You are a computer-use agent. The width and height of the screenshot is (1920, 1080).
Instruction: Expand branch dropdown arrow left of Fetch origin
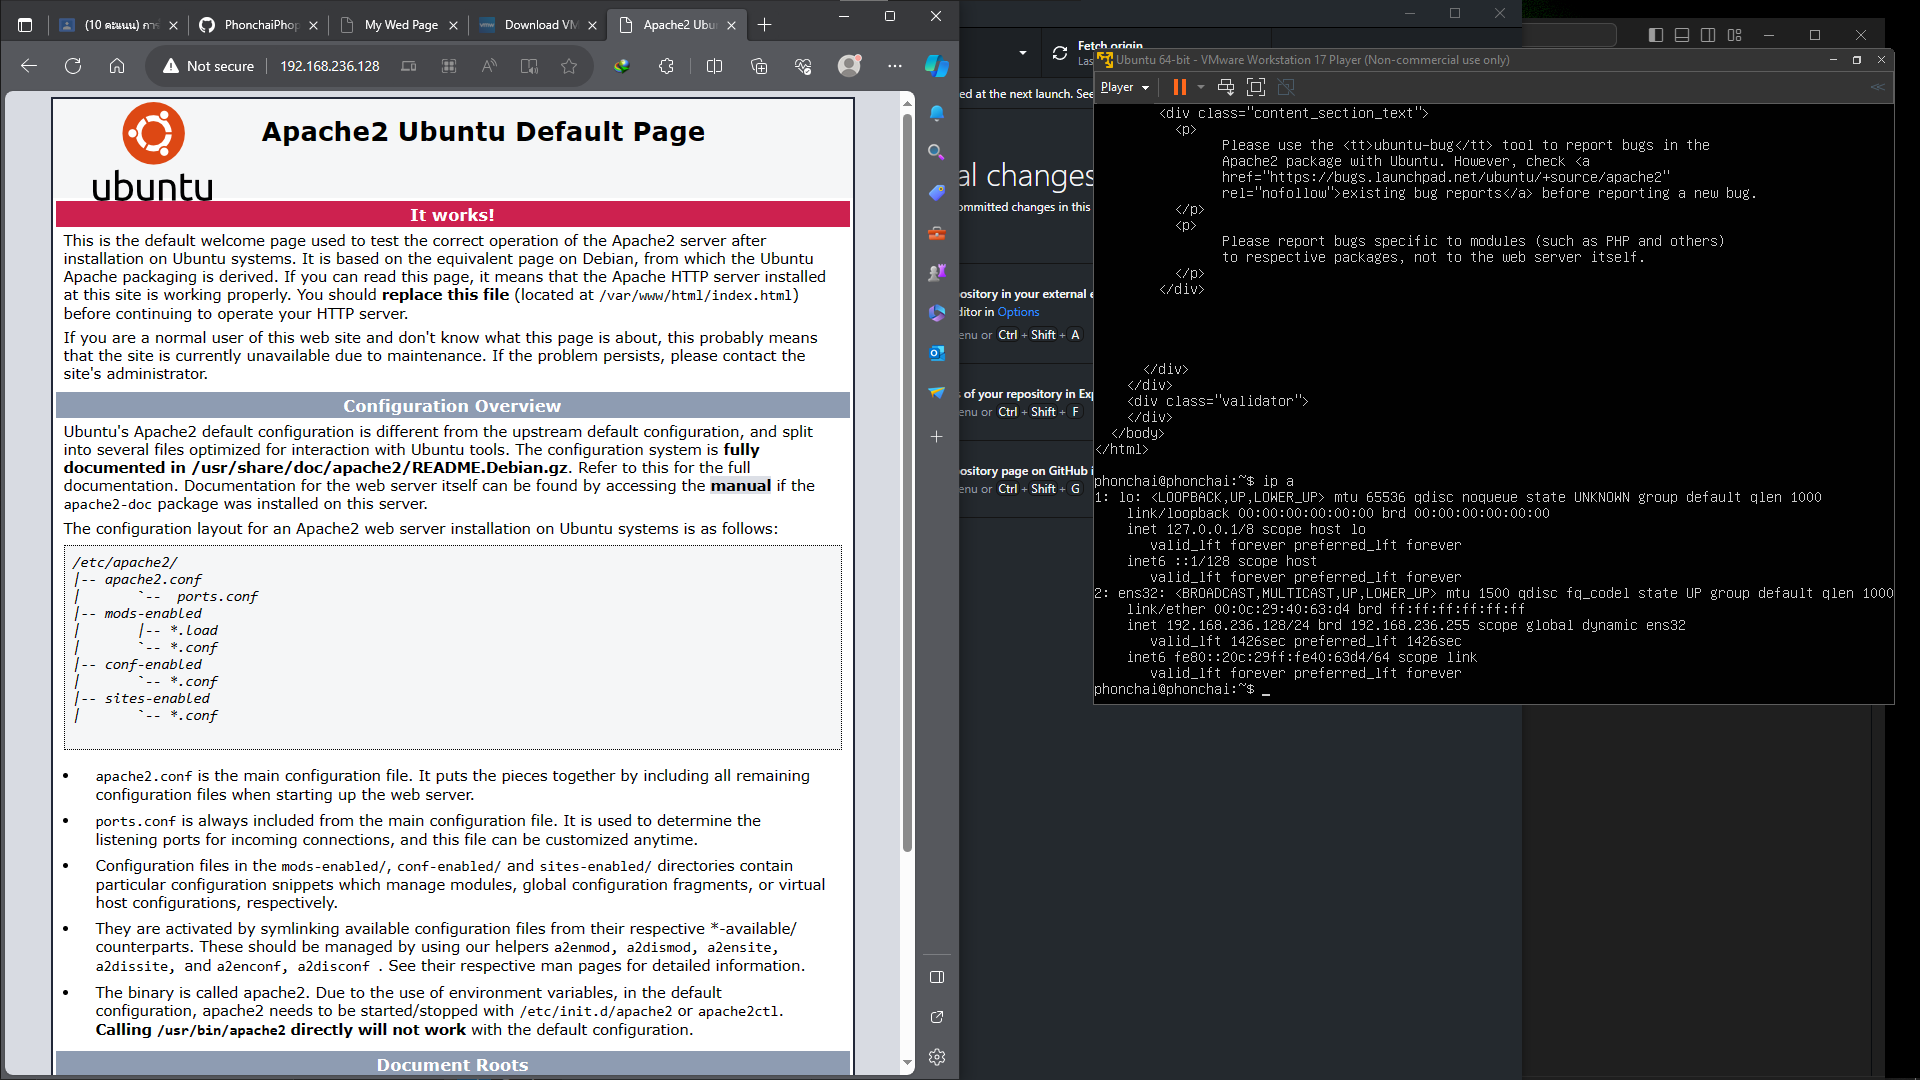(1022, 53)
